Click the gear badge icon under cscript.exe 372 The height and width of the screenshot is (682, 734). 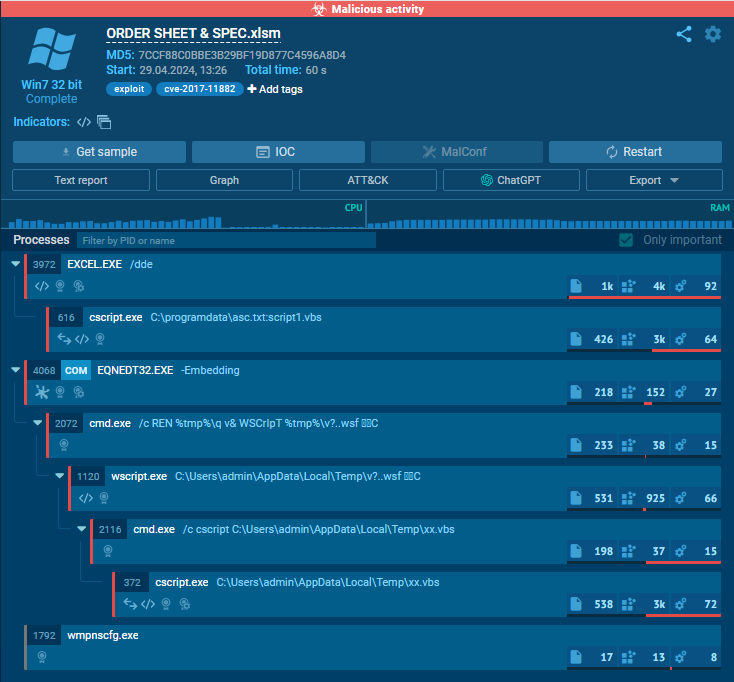click(184, 604)
